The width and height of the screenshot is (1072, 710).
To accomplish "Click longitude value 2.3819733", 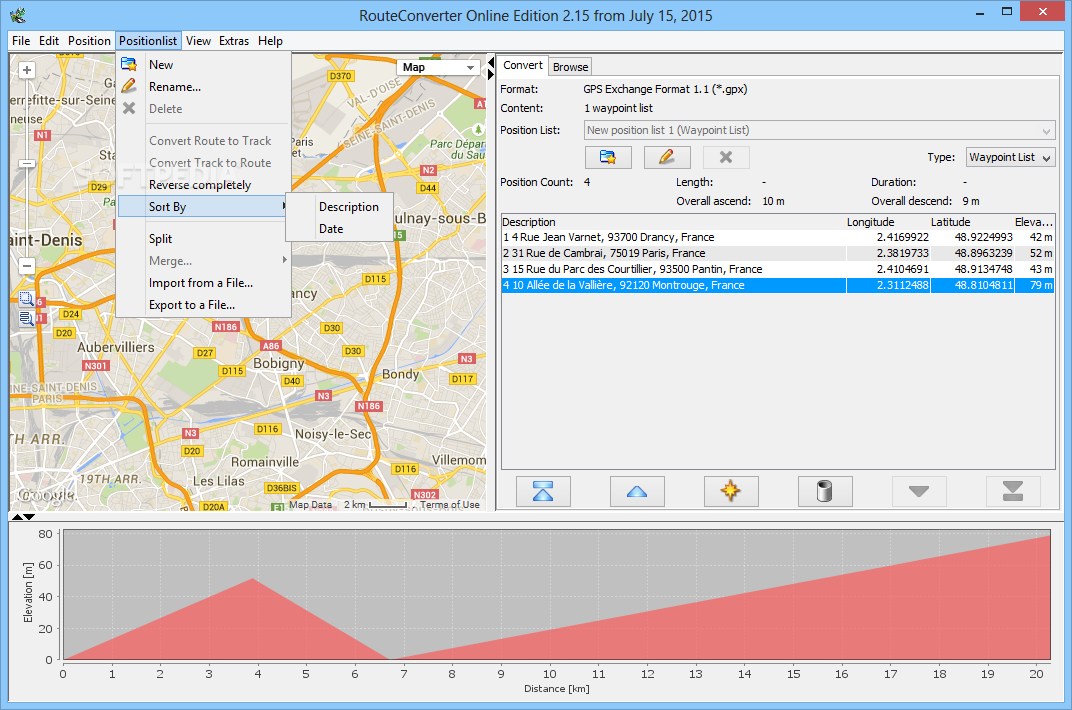I will coord(902,253).
